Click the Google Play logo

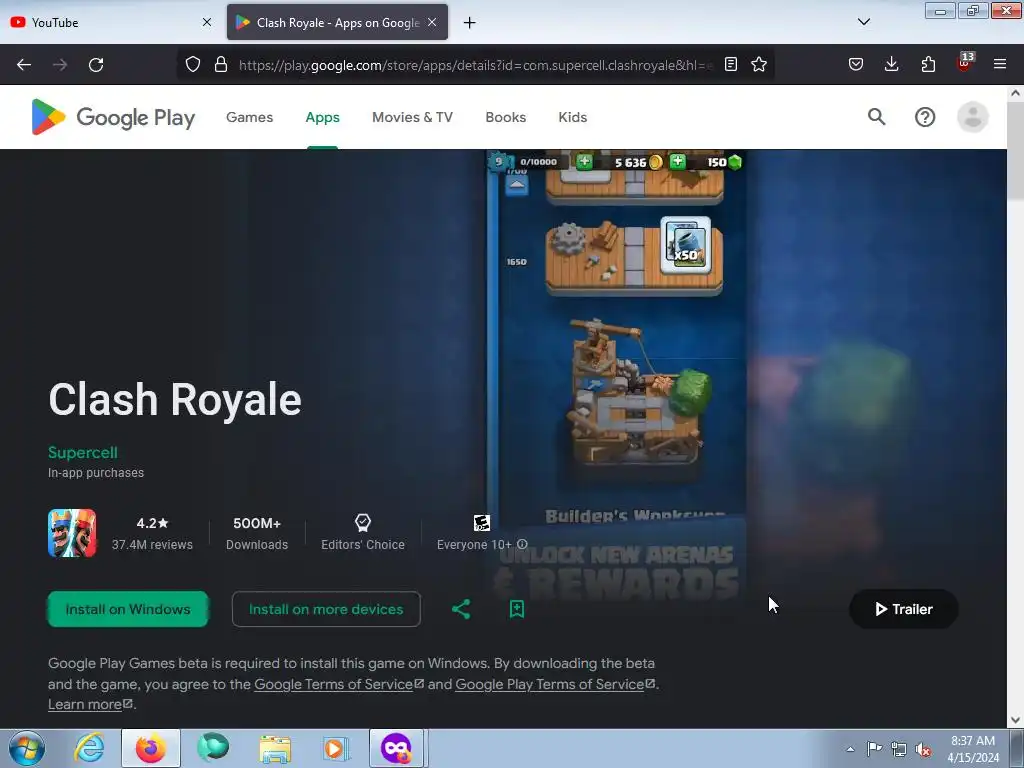pyautogui.click(x=113, y=118)
